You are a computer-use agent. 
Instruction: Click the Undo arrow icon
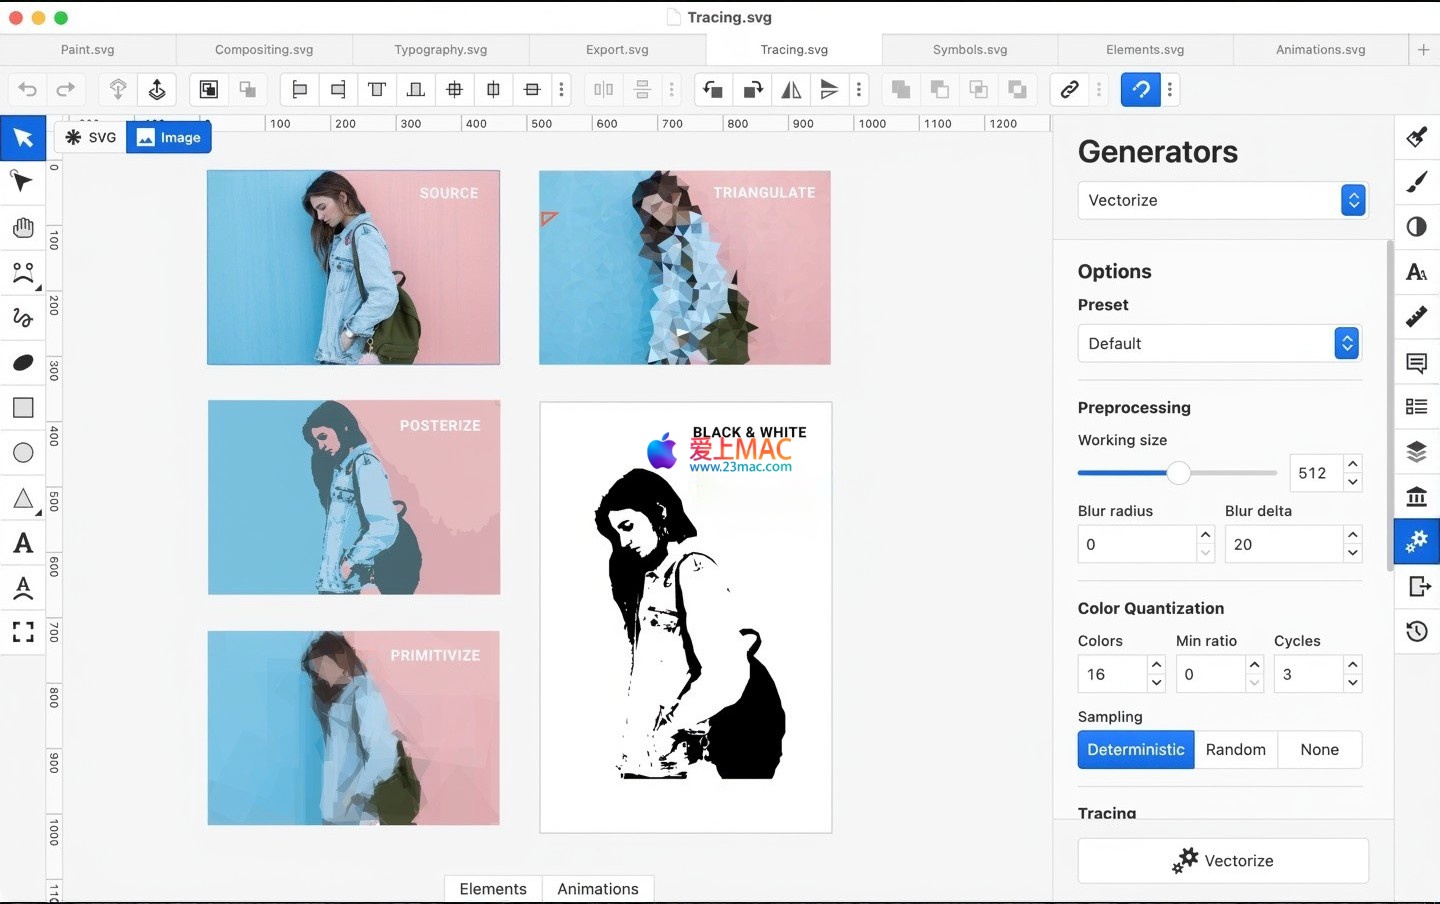[x=28, y=90]
